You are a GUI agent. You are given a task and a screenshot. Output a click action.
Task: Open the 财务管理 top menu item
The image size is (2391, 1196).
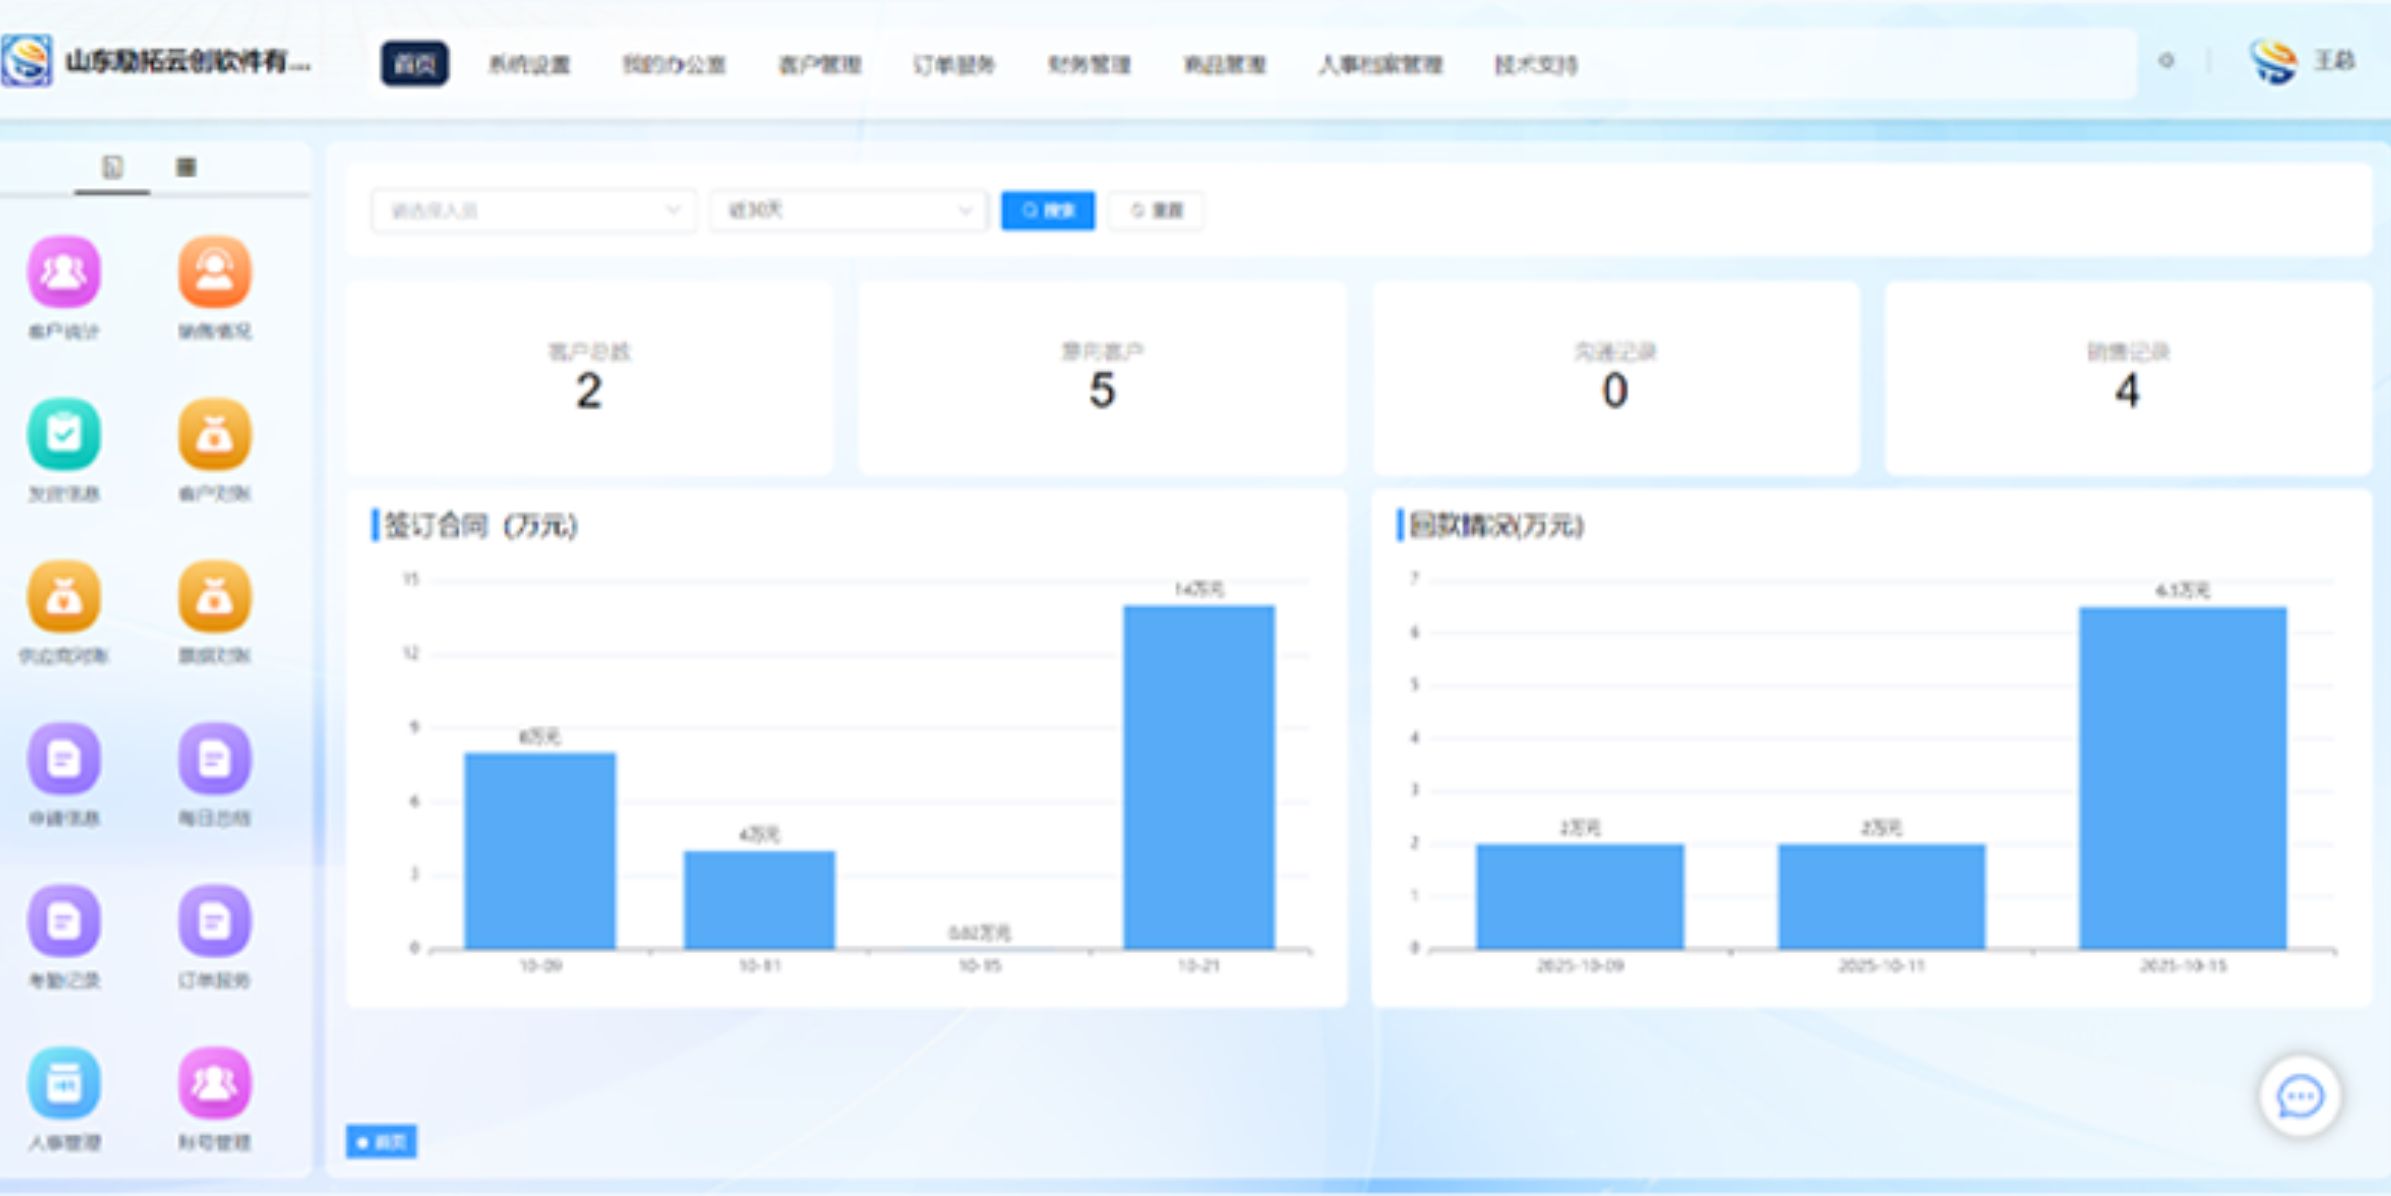coord(1089,65)
